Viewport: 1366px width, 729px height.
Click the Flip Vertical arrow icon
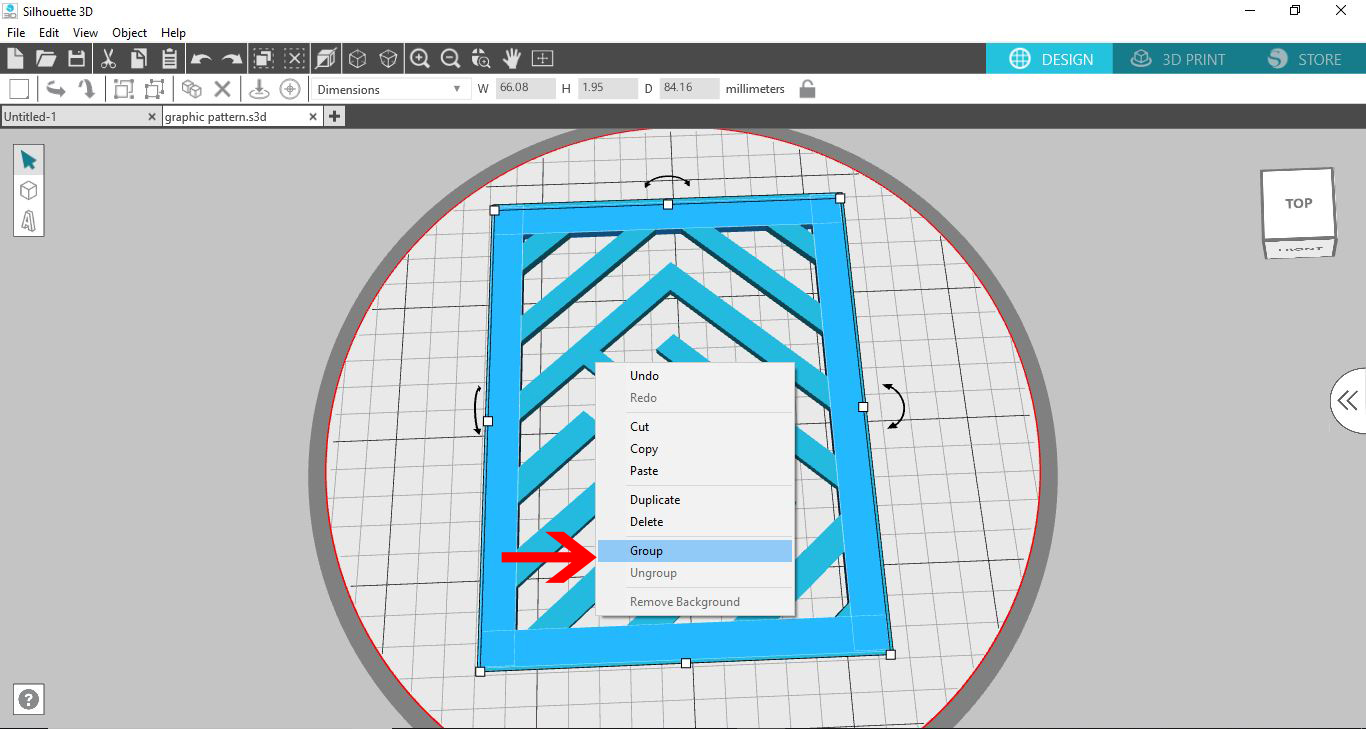[87, 89]
